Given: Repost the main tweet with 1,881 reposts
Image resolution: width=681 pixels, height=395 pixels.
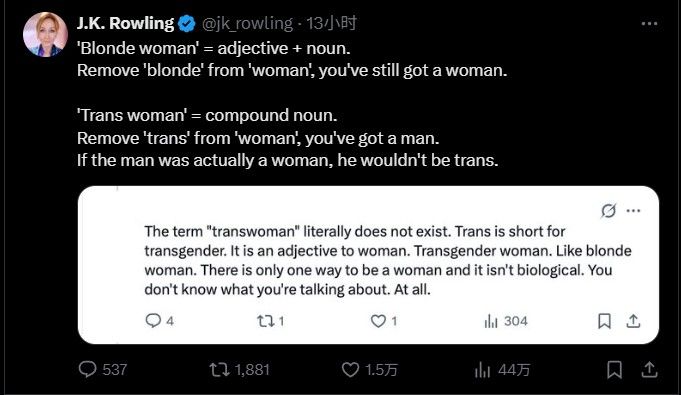Looking at the screenshot, I should (x=239, y=370).
